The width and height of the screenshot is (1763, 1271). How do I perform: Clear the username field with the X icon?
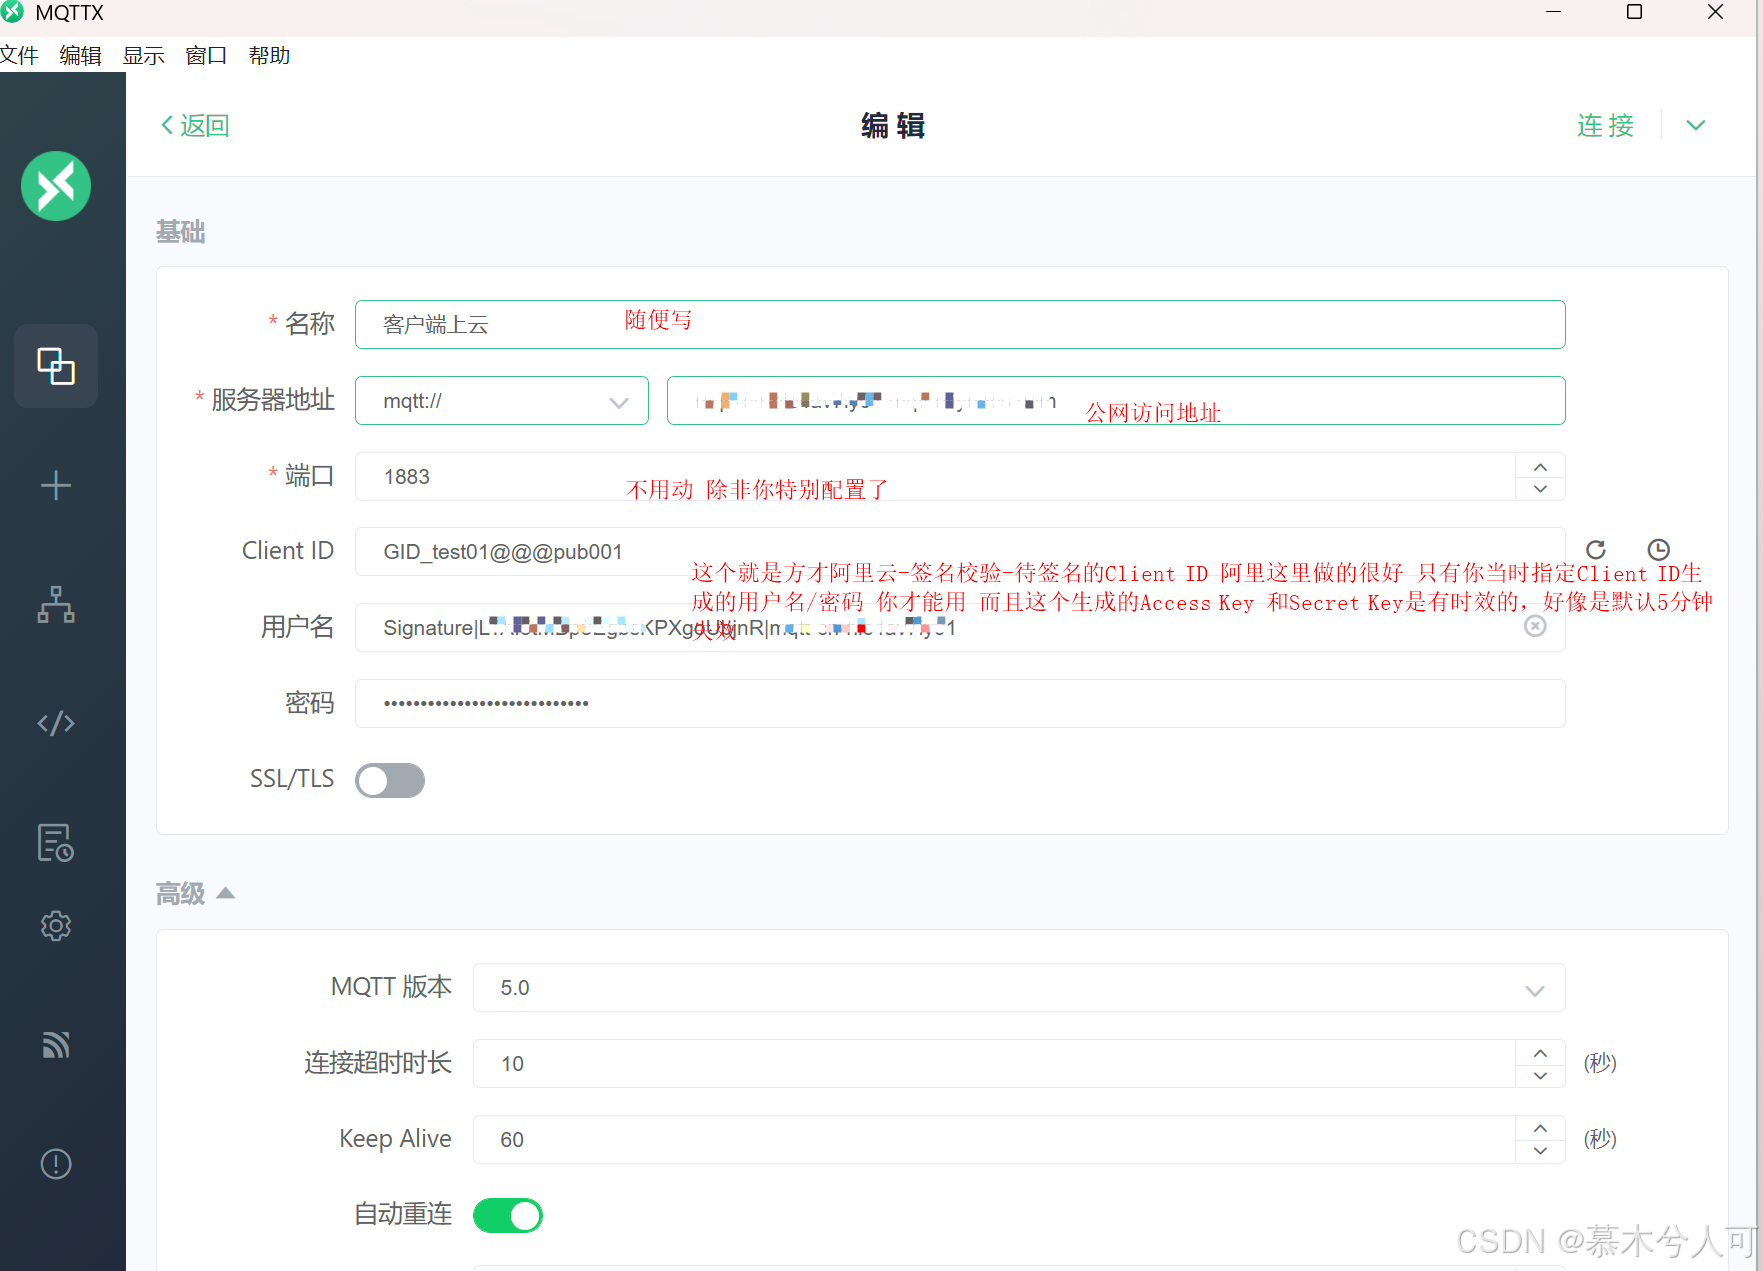pos(1535,626)
